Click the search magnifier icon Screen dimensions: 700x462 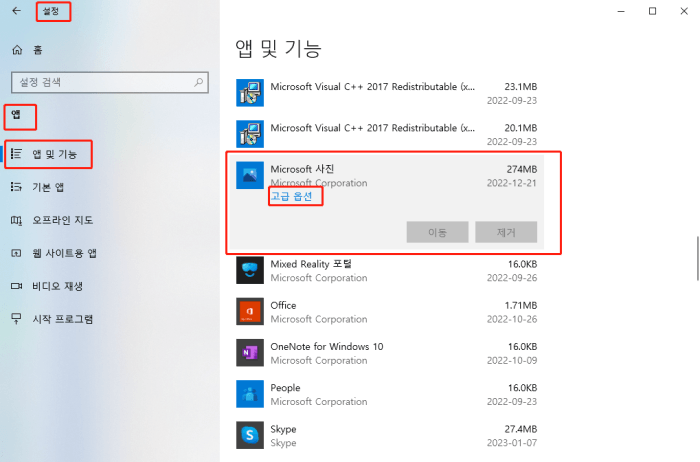(x=199, y=82)
